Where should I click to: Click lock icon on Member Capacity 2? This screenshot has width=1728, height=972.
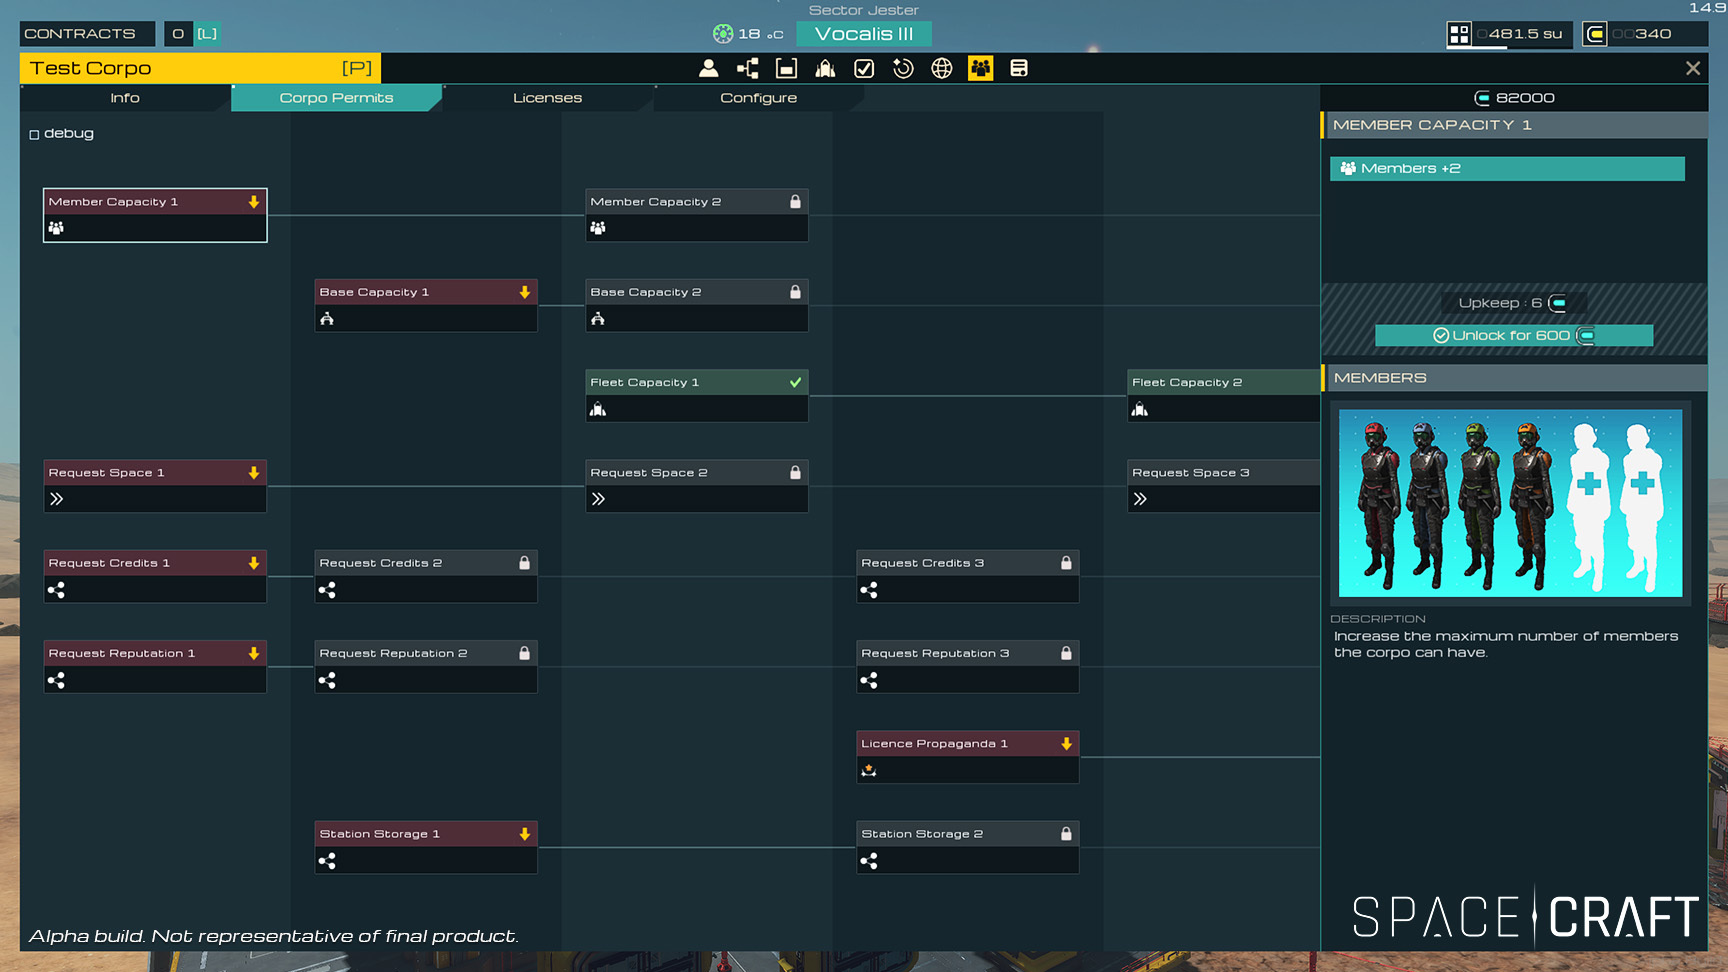pyautogui.click(x=796, y=202)
